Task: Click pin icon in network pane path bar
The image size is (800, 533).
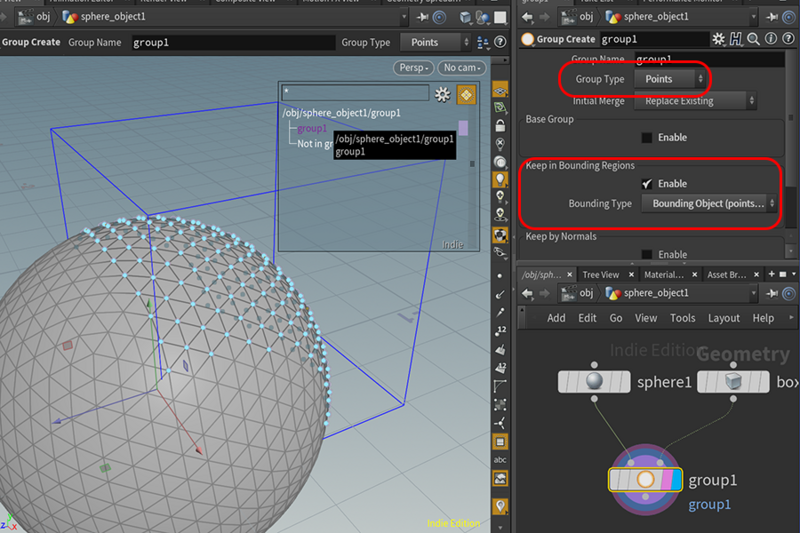Action: (x=772, y=294)
